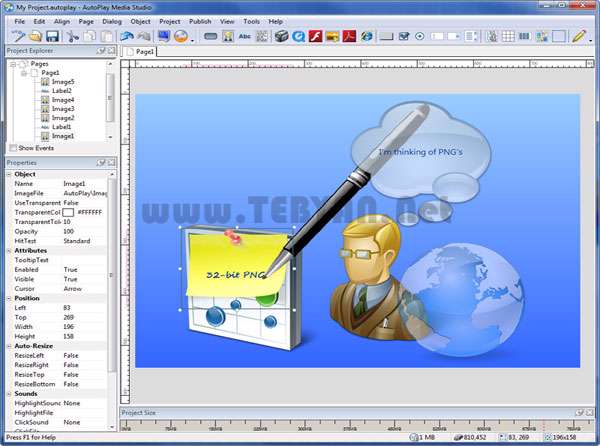
Task: Open the dropdown arrow beside the pencil icon
Action: click(591, 39)
